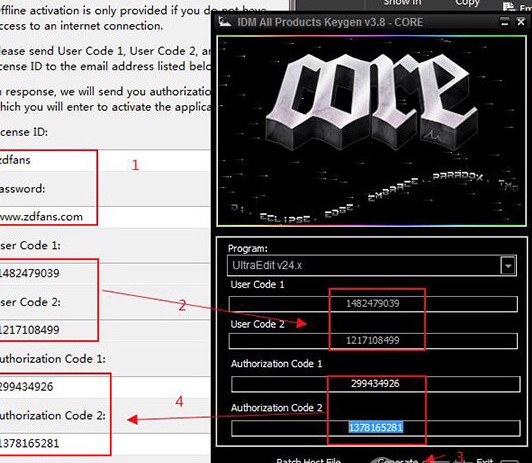
Task: Click the Authorization Code 1 field in keygen
Action: point(376,384)
